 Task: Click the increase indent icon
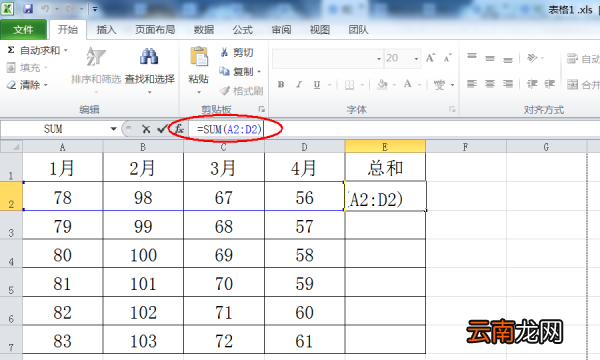(x=550, y=84)
